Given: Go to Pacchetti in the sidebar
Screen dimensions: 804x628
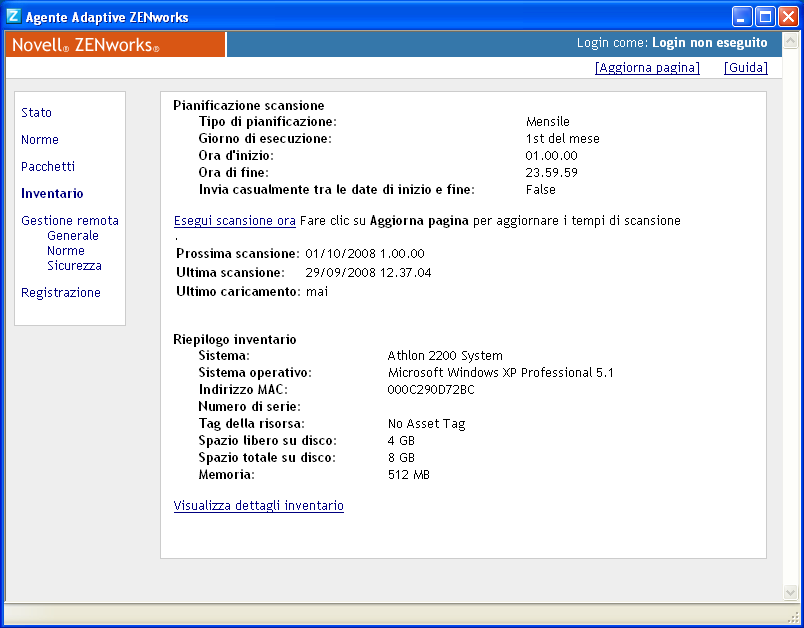Looking at the screenshot, I should [48, 167].
